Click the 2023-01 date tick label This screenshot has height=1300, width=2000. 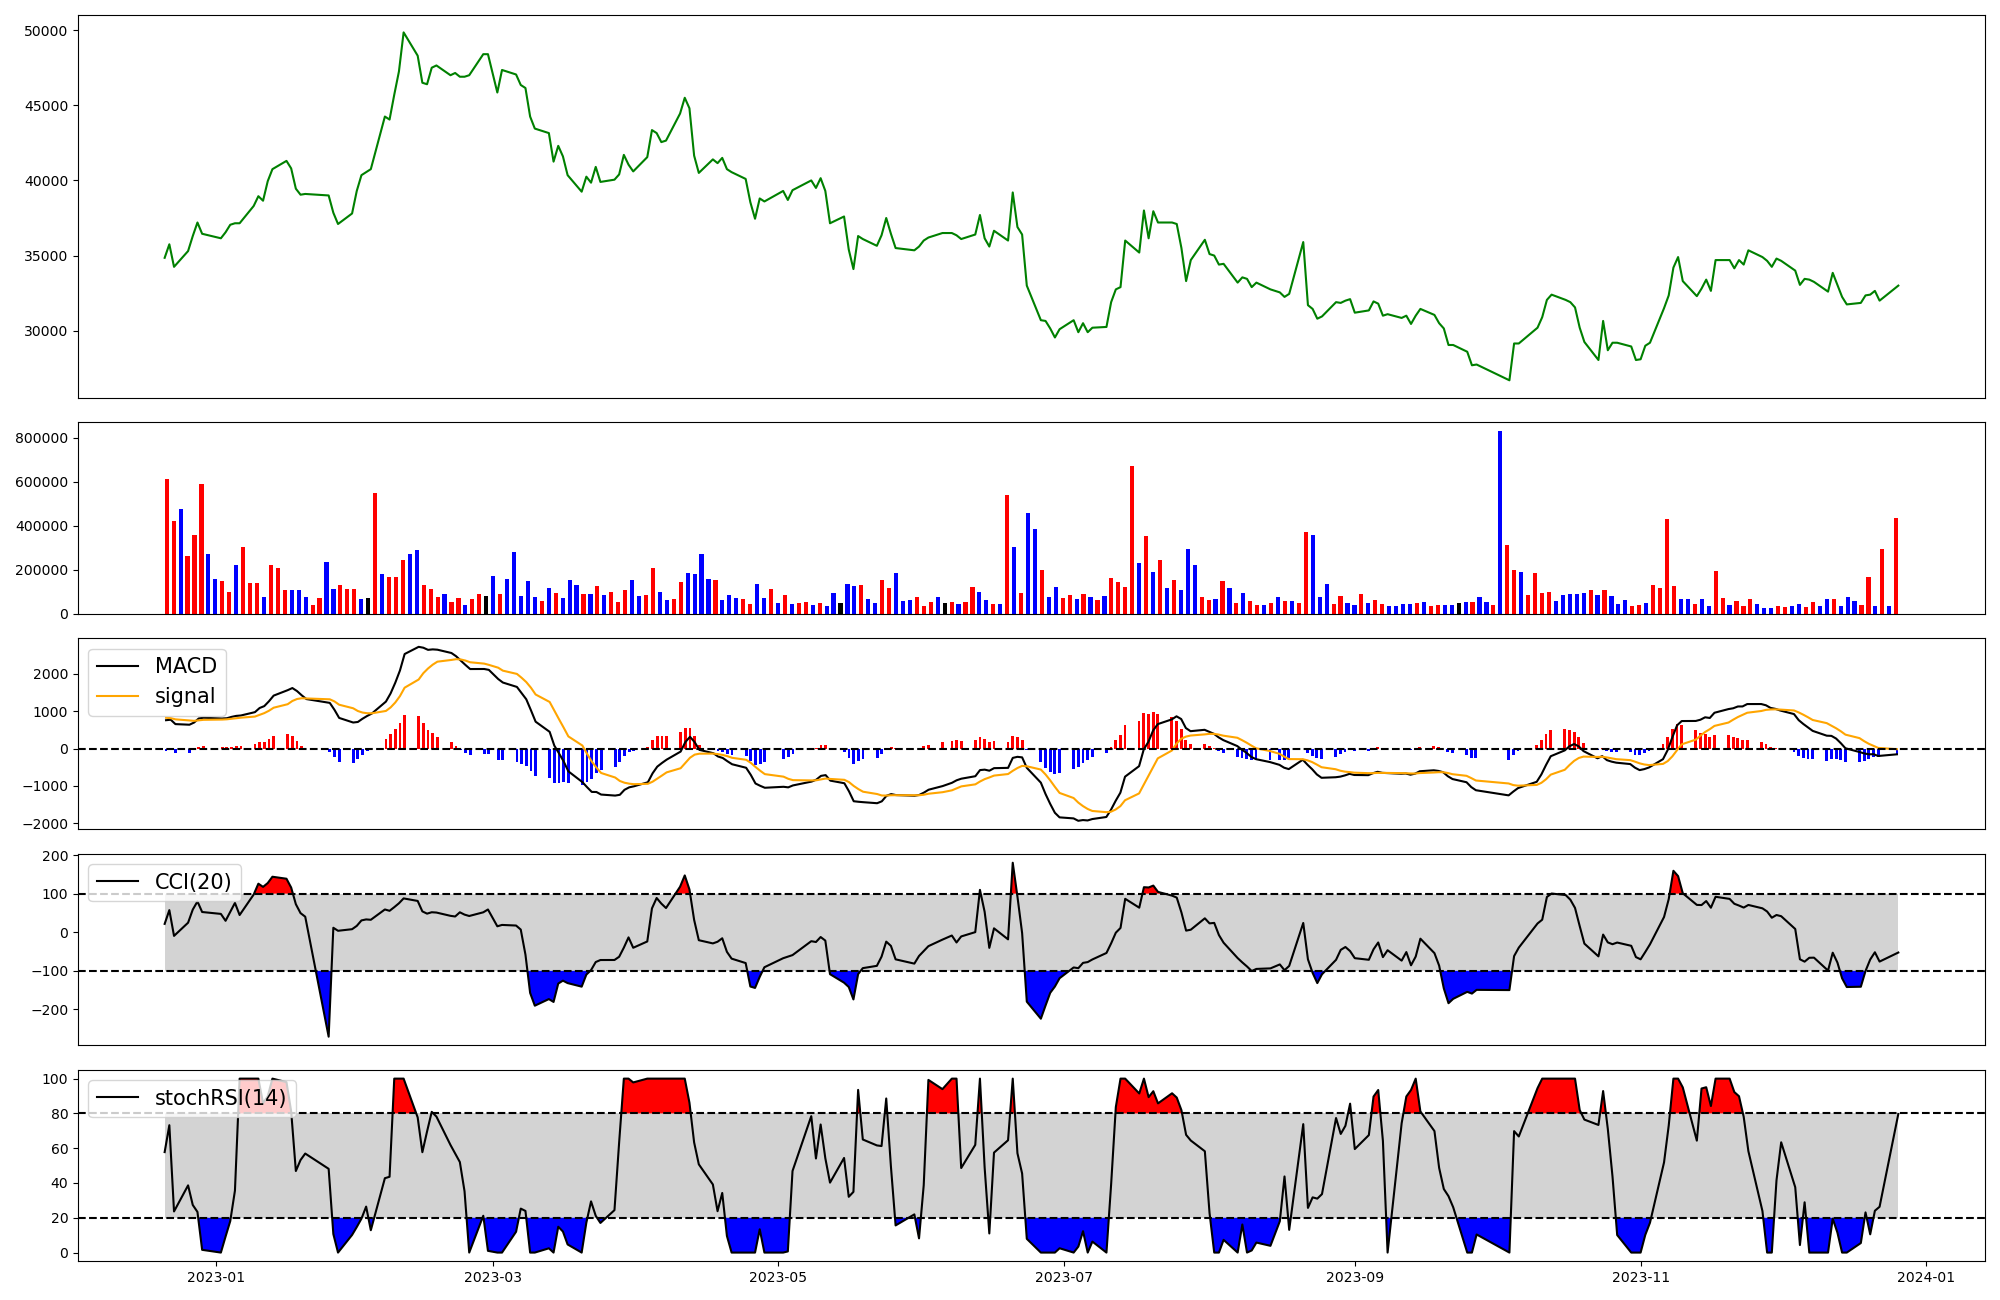click(216, 1277)
